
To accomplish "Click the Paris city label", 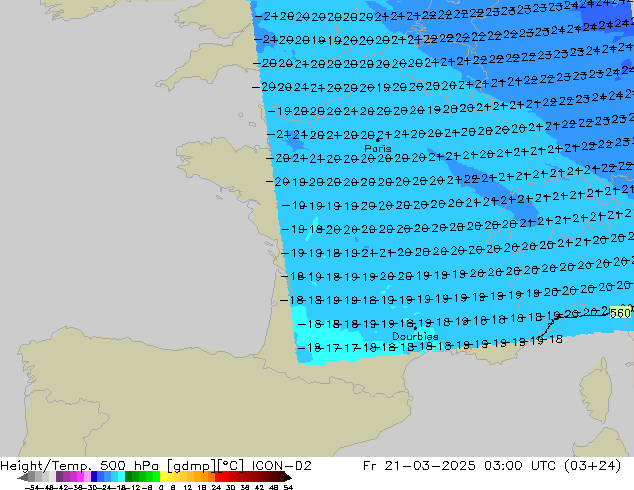I will click(378, 148).
